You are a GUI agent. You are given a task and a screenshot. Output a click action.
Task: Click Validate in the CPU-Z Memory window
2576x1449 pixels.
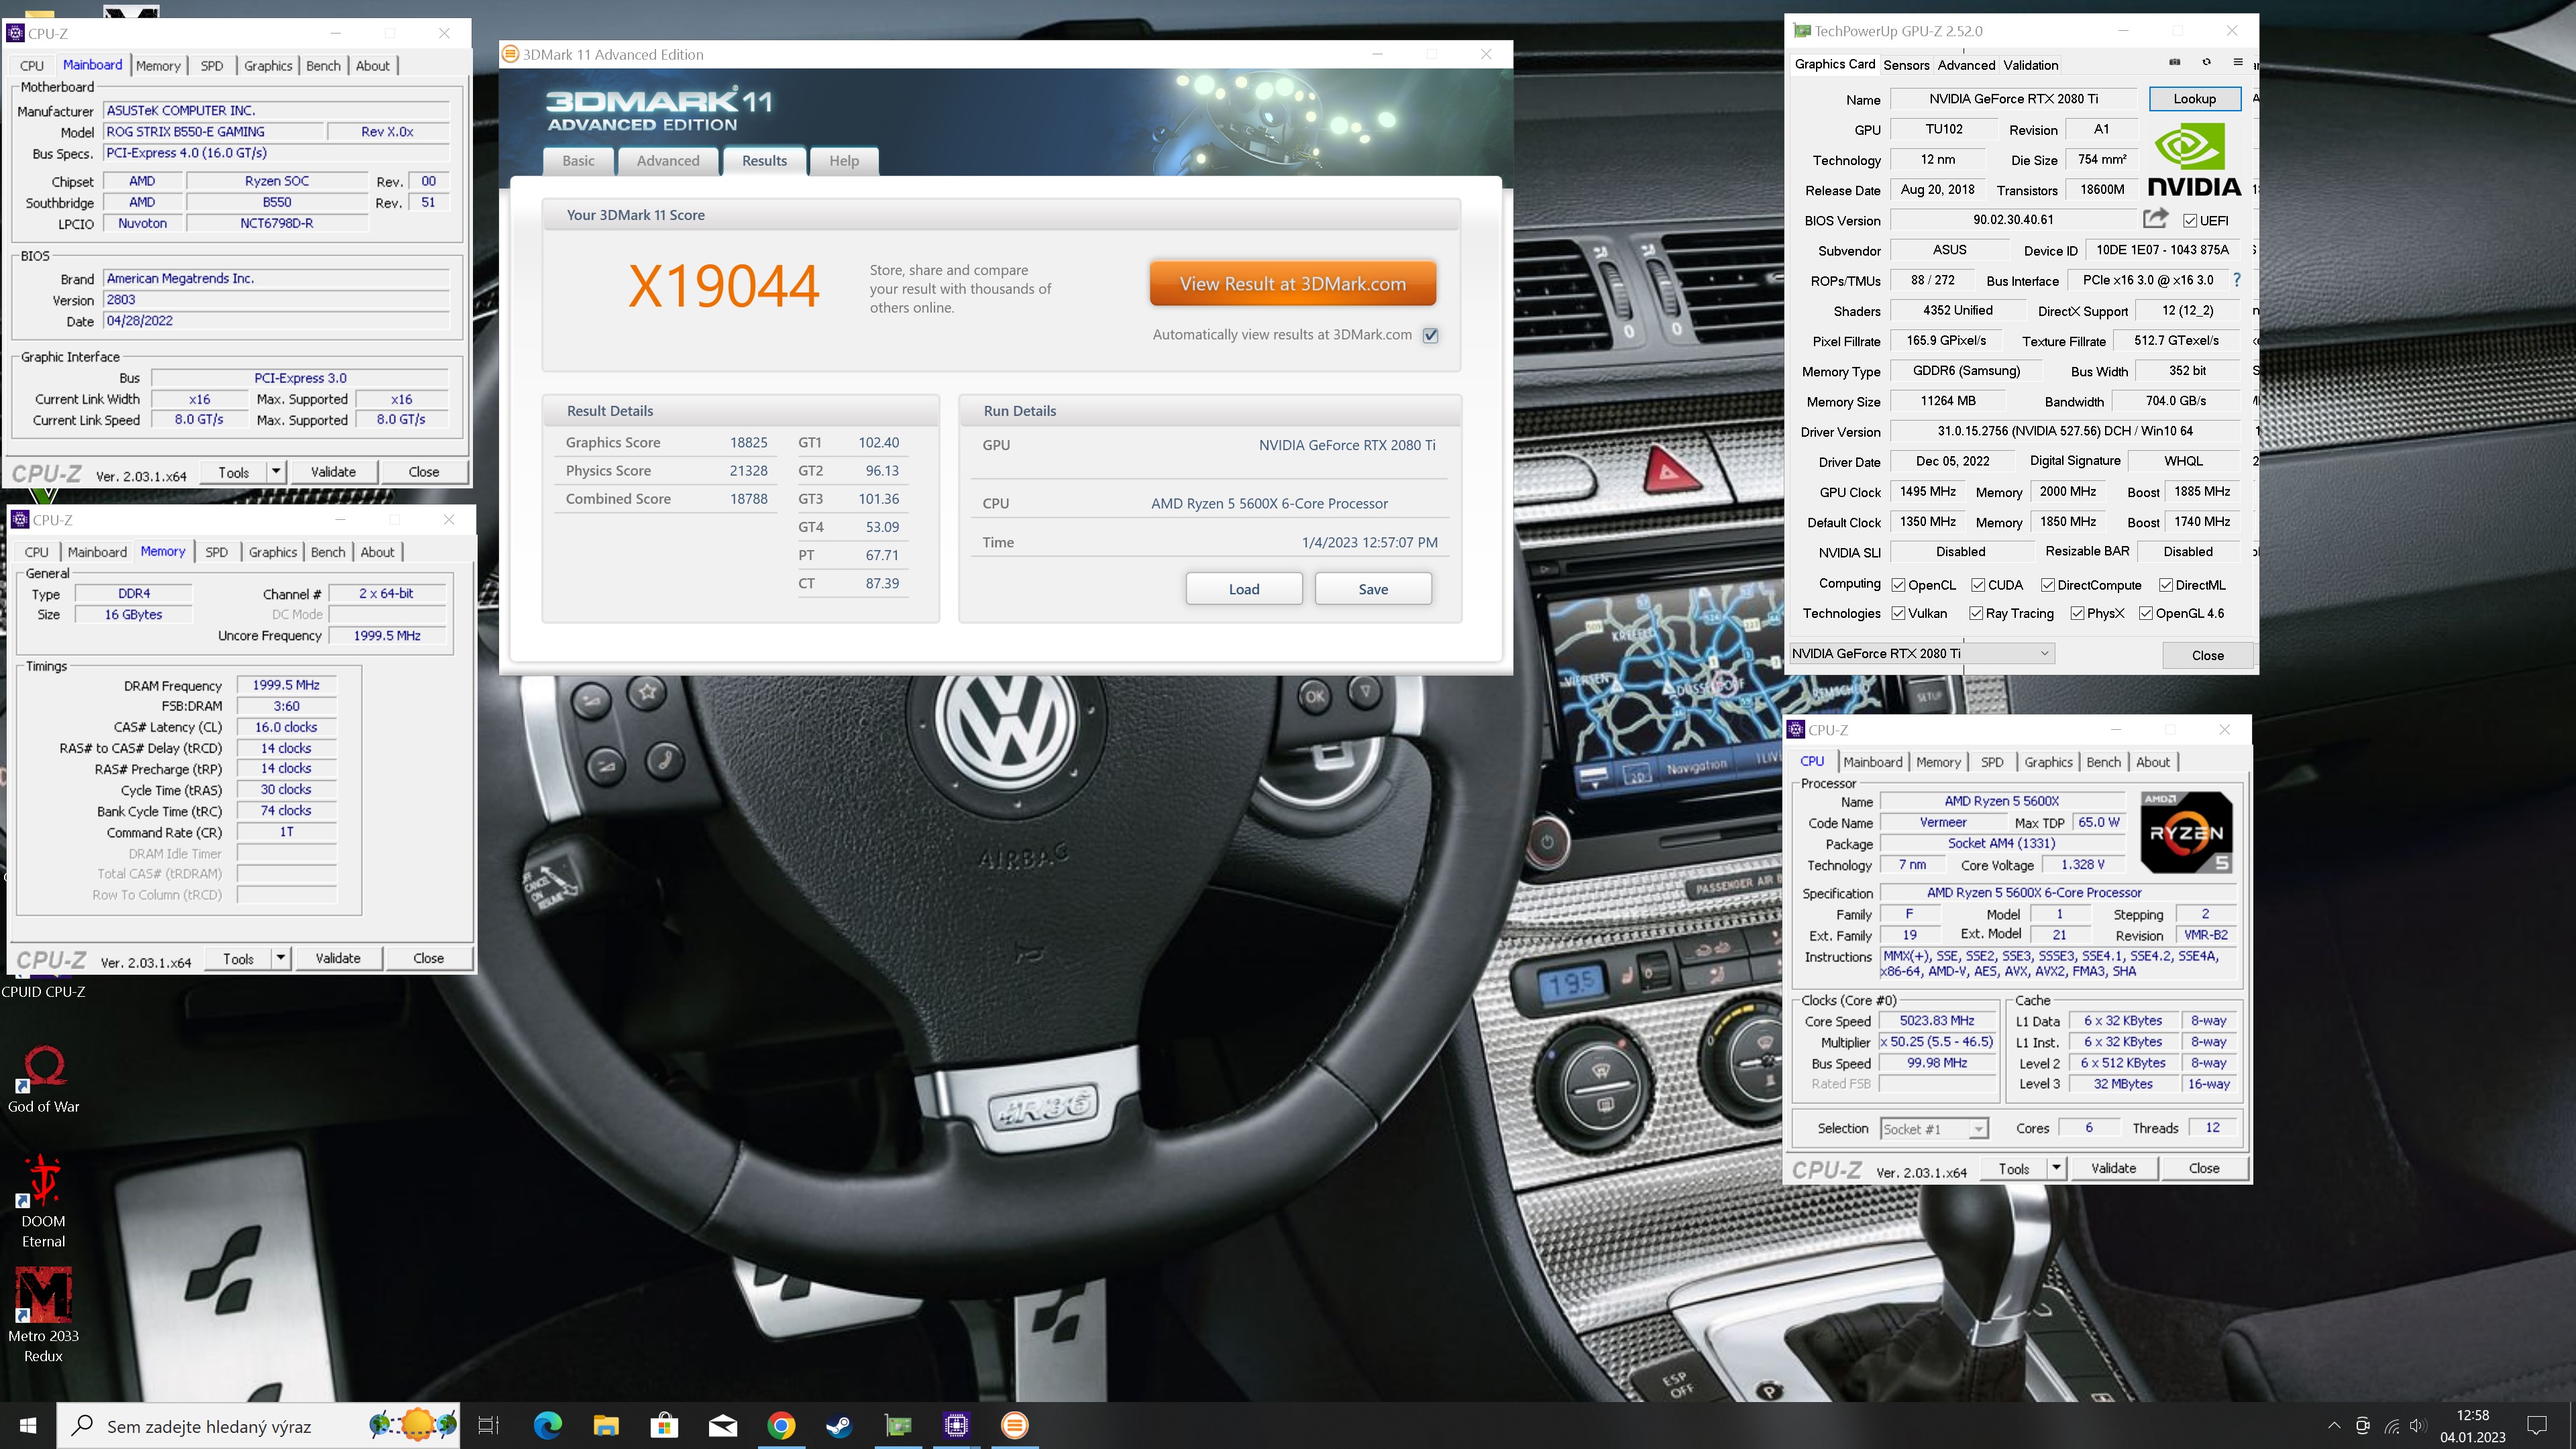(x=338, y=958)
